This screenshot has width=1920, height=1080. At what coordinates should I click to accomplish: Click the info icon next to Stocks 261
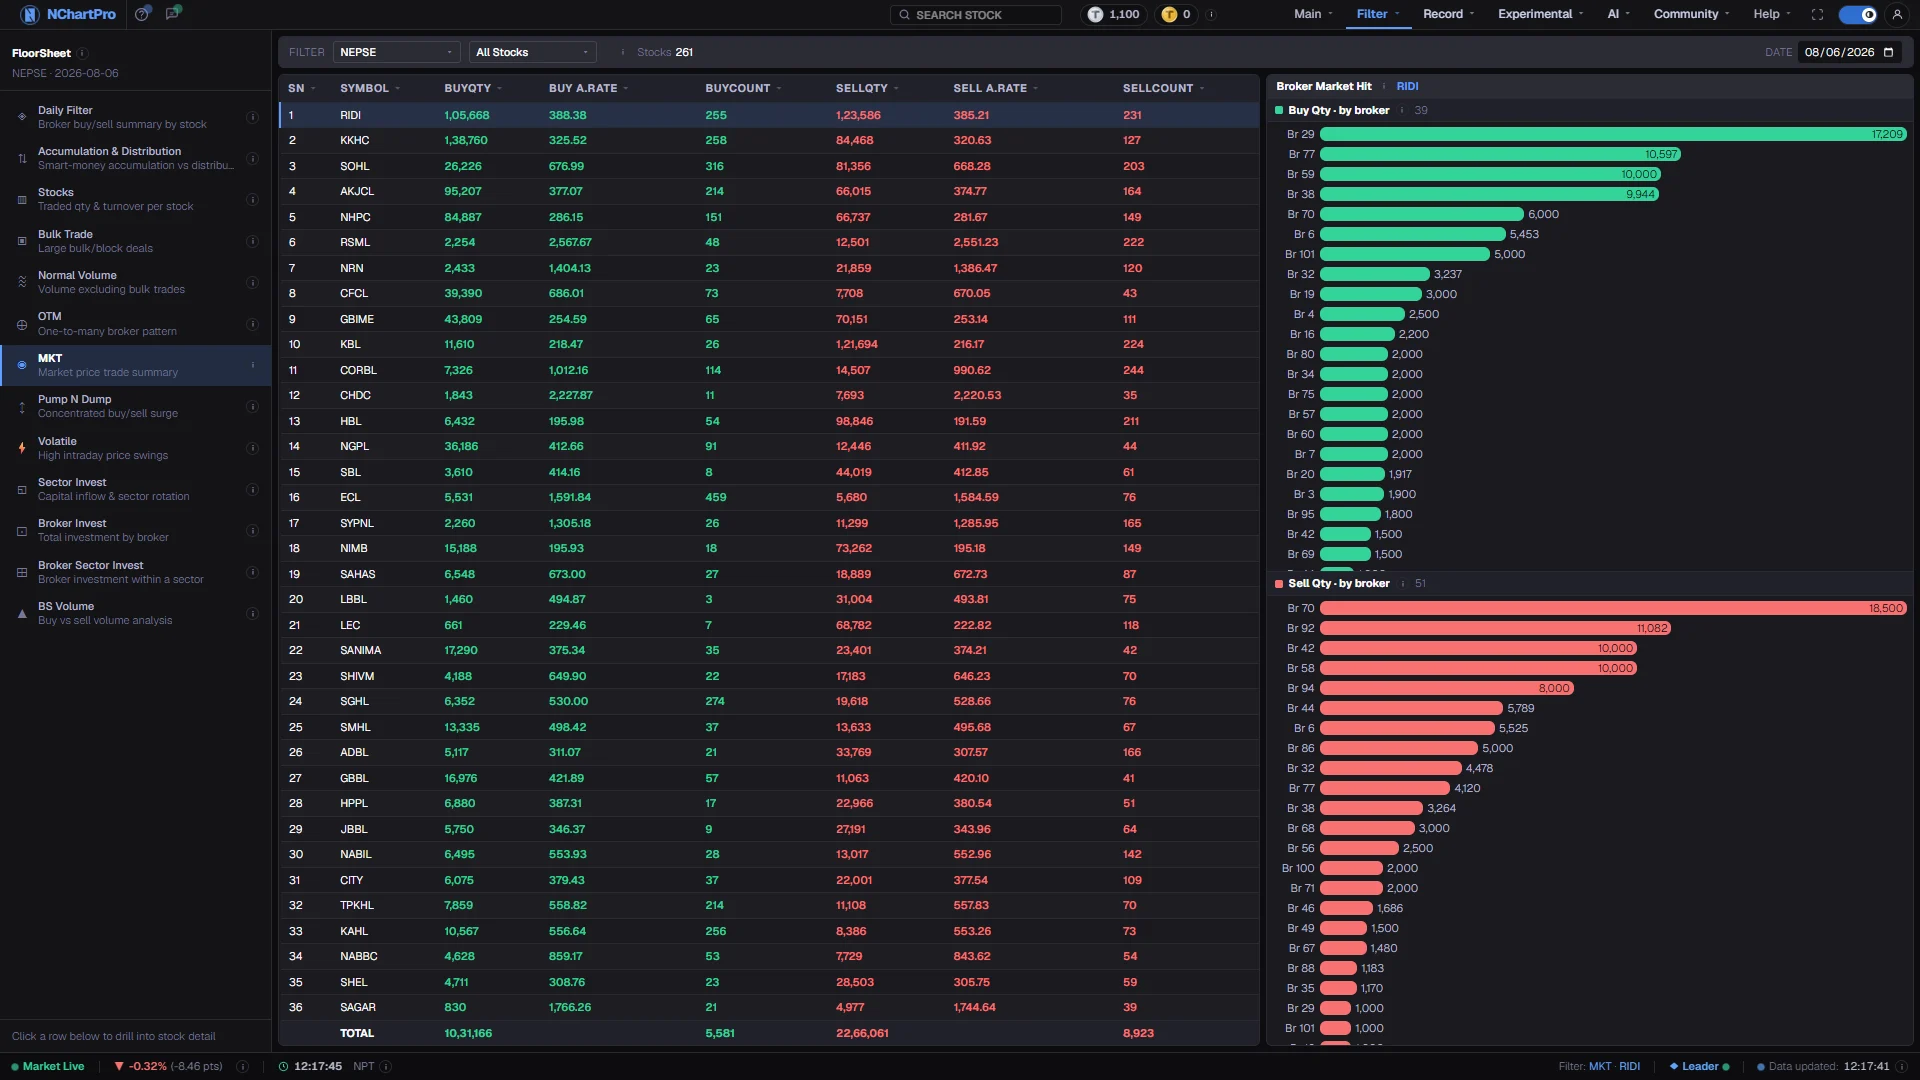tap(623, 52)
